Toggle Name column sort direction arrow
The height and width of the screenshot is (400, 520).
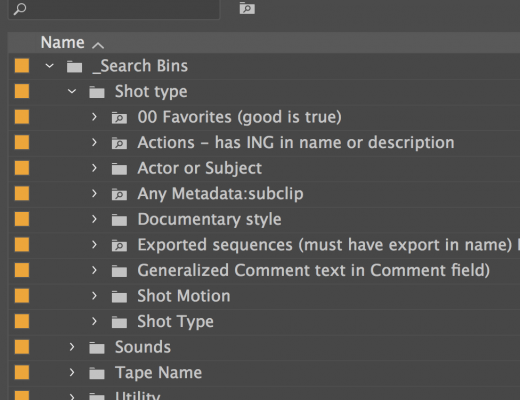tap(98, 45)
